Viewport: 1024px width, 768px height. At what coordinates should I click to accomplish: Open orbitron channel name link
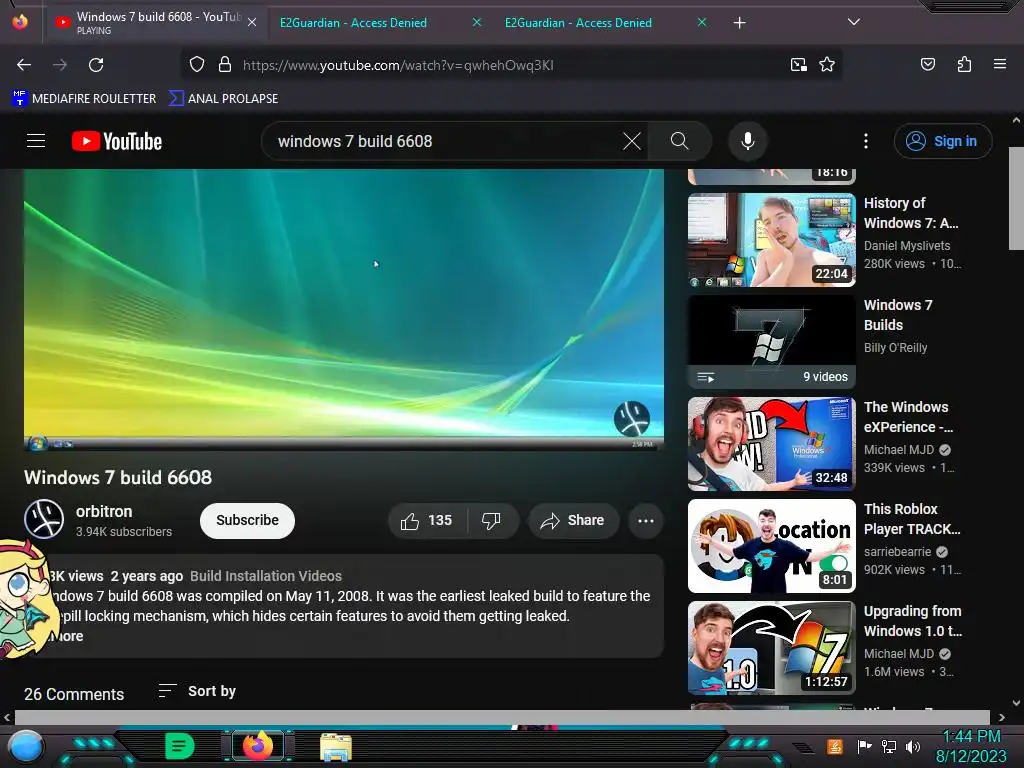point(104,511)
